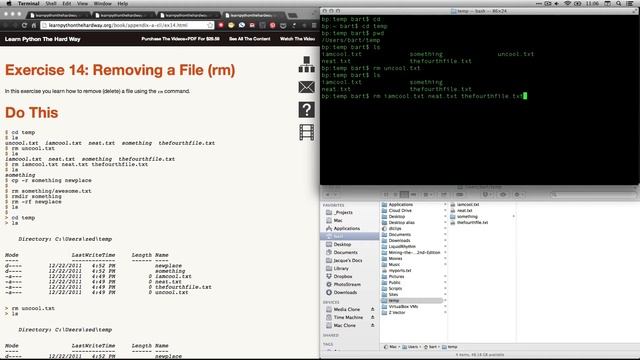This screenshot has height=360, width=640.
Task: Click the blue chat bubble extension icon
Action: pos(242,25)
